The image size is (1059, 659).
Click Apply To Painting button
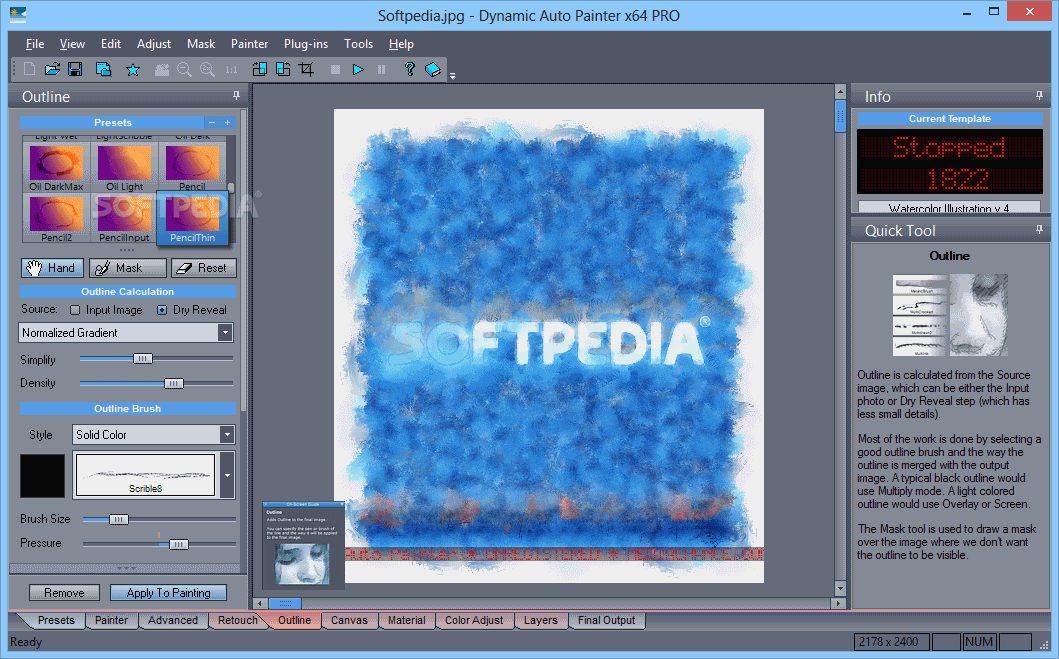(168, 592)
